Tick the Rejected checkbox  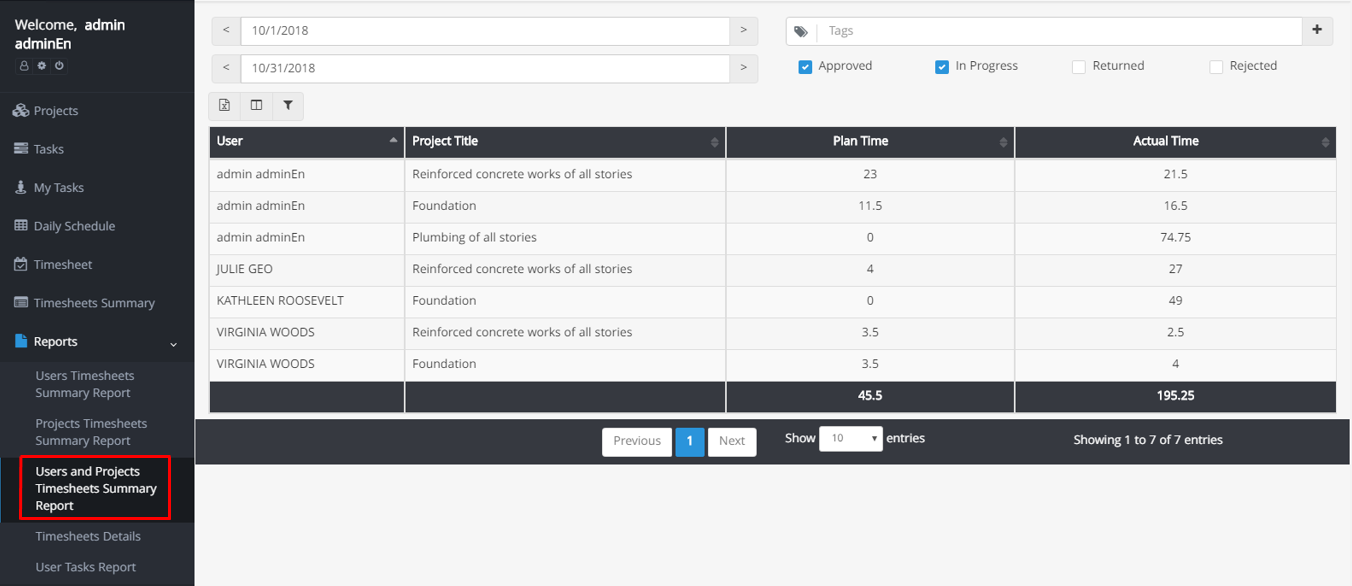tap(1216, 67)
